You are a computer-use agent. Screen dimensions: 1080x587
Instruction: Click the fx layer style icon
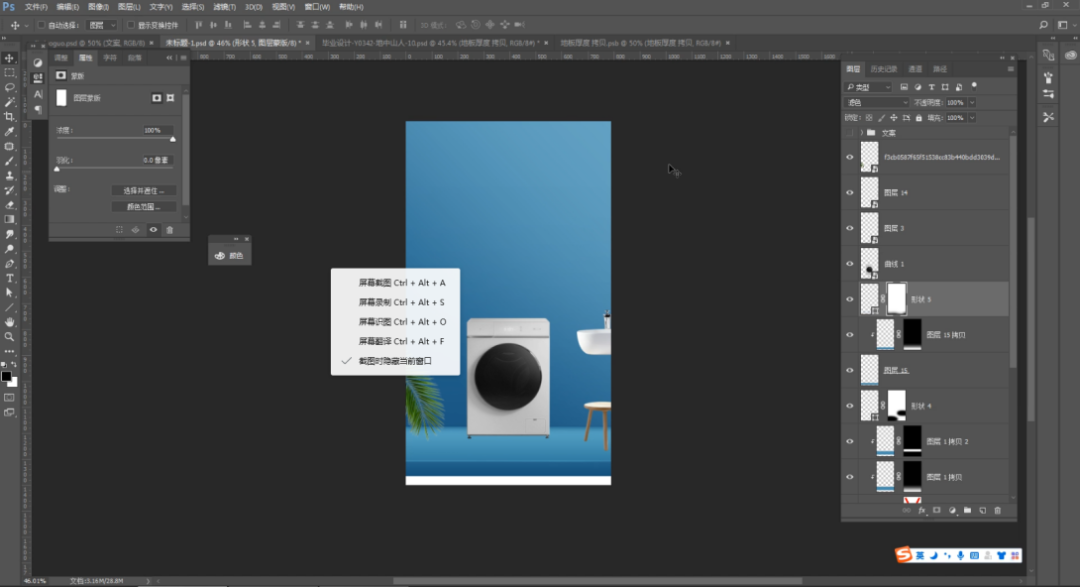click(922, 510)
